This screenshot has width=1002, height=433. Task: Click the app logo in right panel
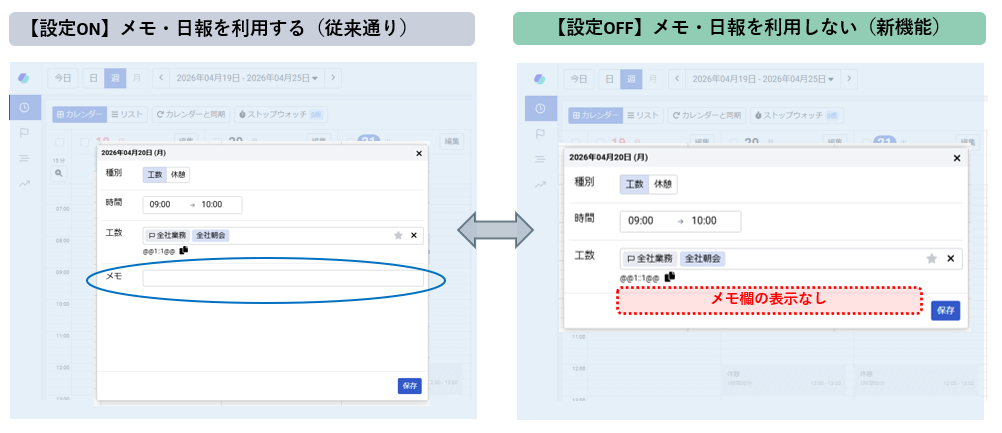[540, 78]
